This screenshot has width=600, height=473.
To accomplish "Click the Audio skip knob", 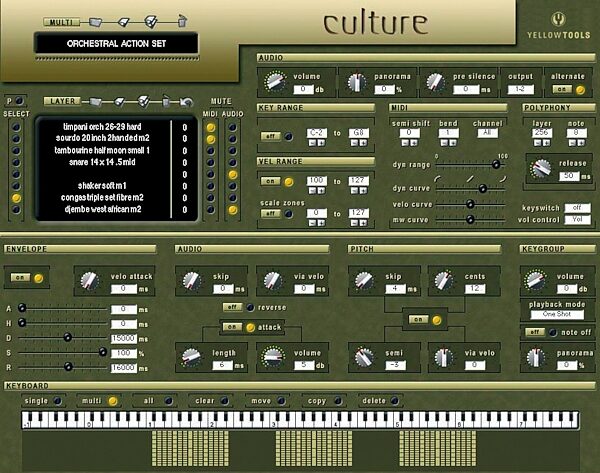I will pos(192,281).
